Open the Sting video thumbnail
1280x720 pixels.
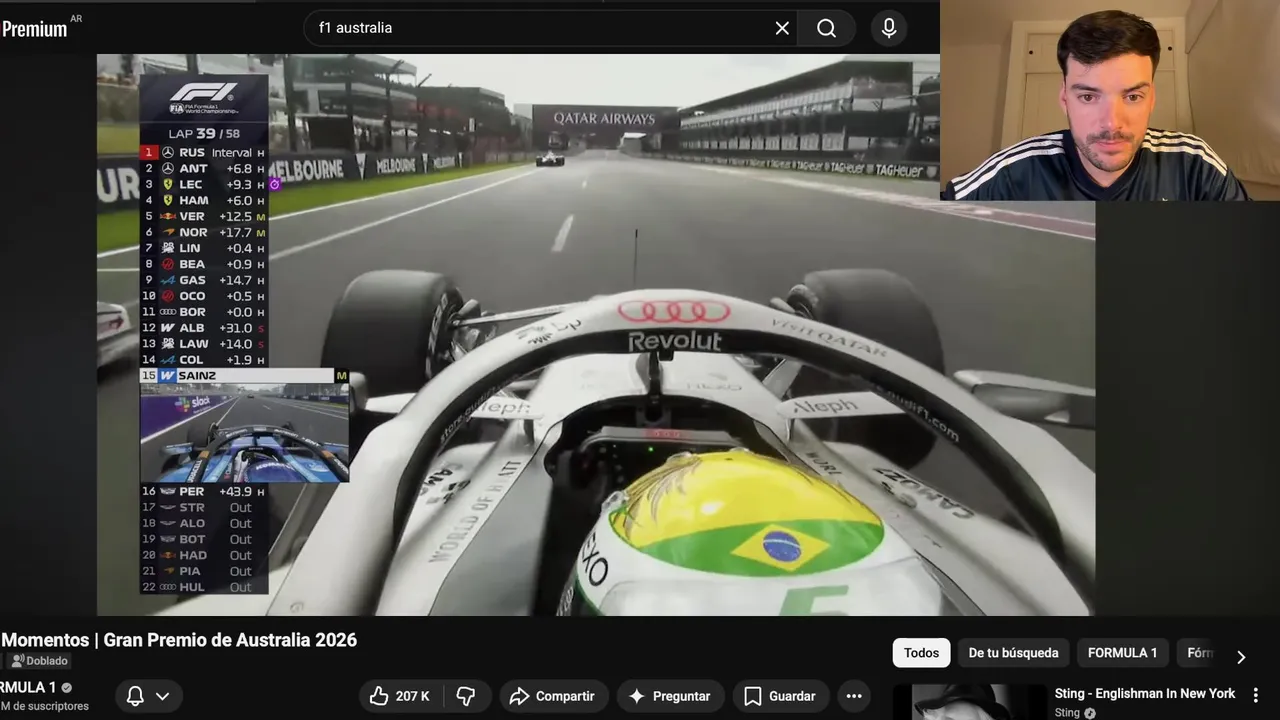coord(968,702)
